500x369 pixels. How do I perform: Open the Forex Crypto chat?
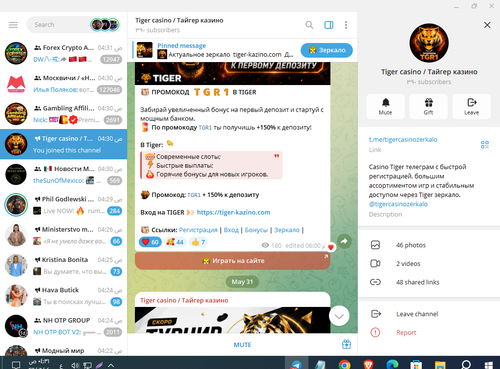coord(63,53)
